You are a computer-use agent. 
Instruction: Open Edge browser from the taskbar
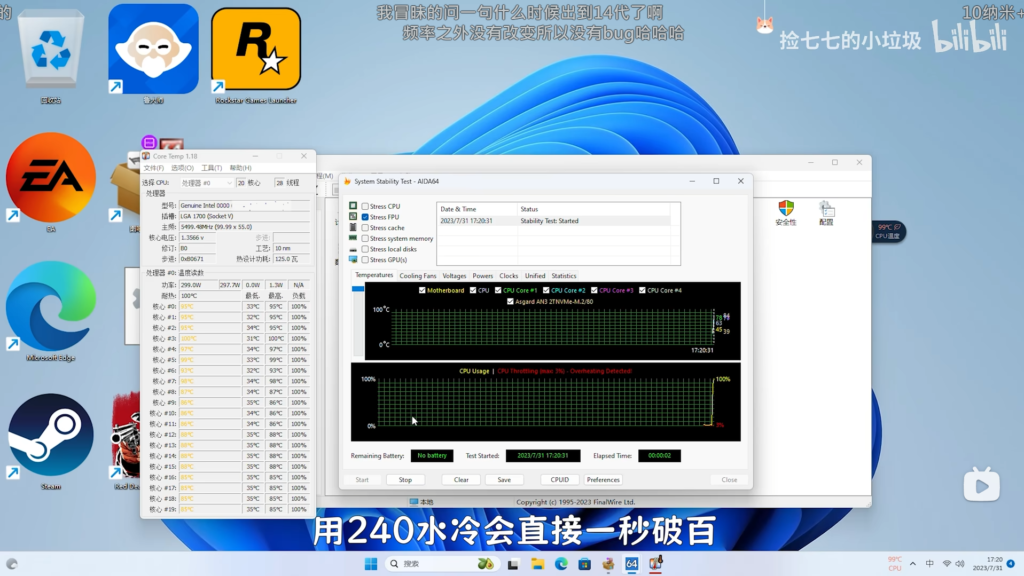click(x=561, y=564)
